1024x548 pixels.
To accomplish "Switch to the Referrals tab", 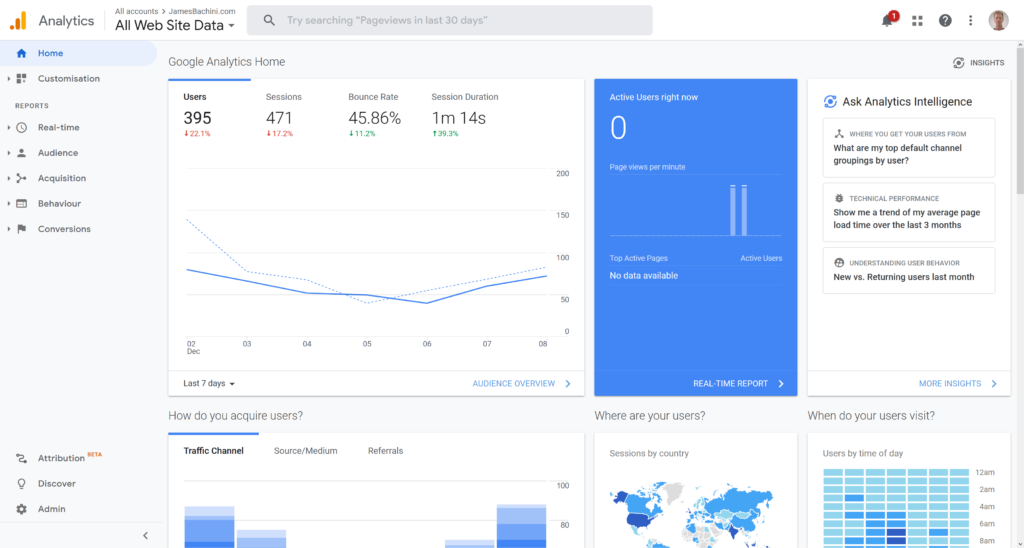I will click(385, 451).
